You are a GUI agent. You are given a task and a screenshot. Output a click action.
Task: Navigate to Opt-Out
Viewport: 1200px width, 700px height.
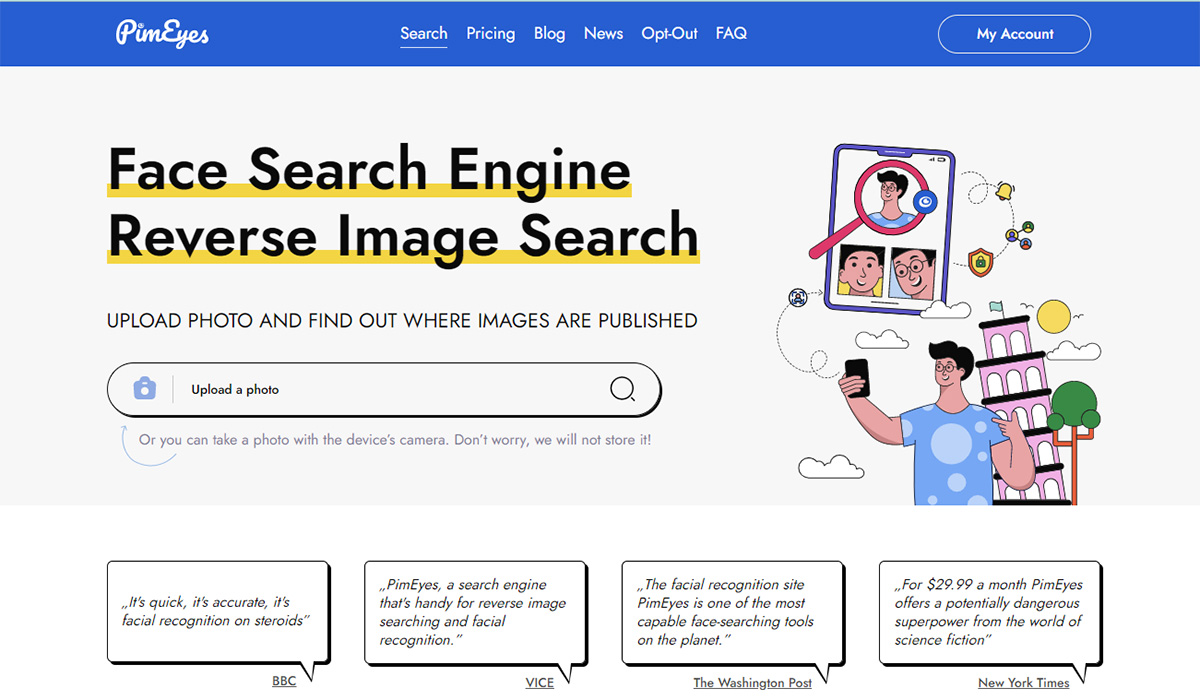click(x=670, y=33)
